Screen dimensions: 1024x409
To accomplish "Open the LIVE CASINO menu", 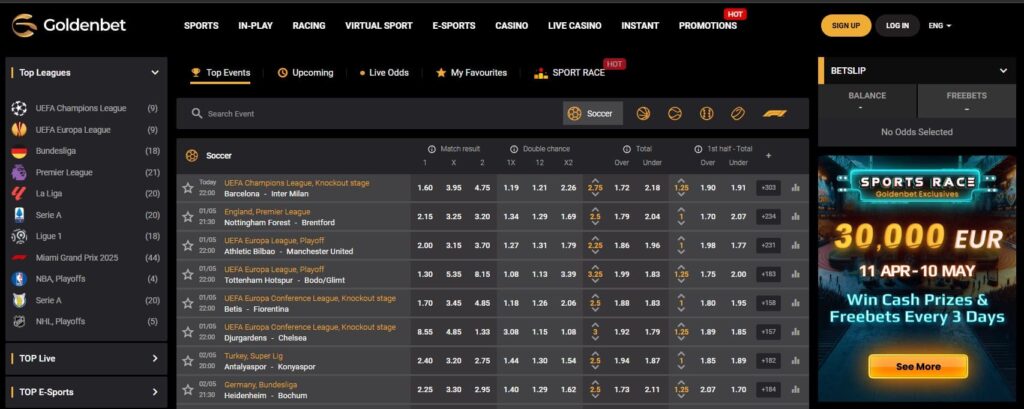I will coord(575,26).
